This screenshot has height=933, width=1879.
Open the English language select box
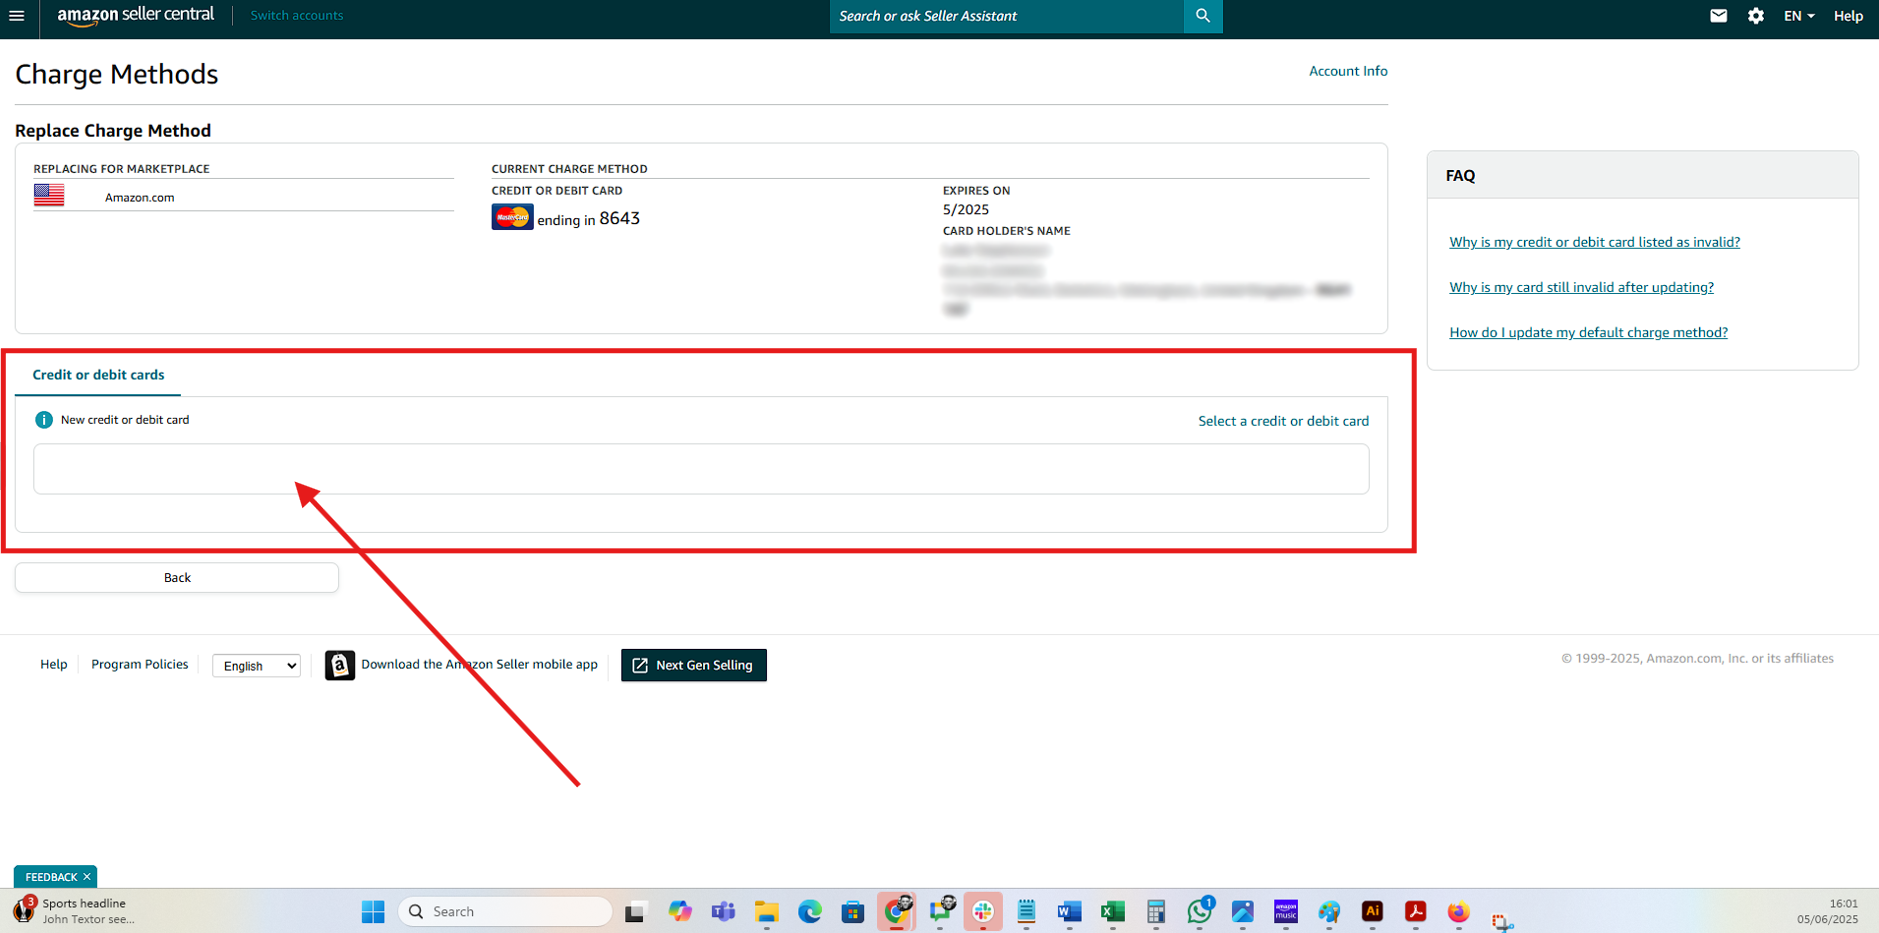tap(257, 666)
